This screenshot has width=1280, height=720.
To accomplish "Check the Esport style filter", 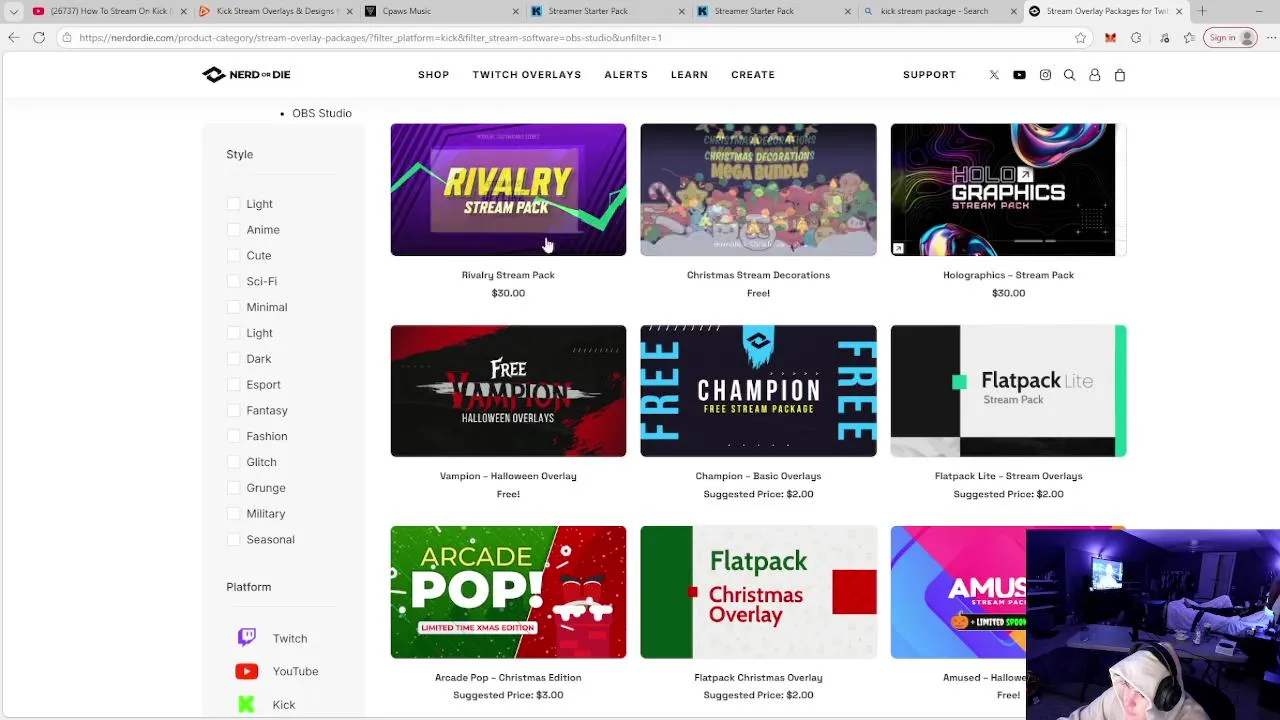I will [234, 385].
